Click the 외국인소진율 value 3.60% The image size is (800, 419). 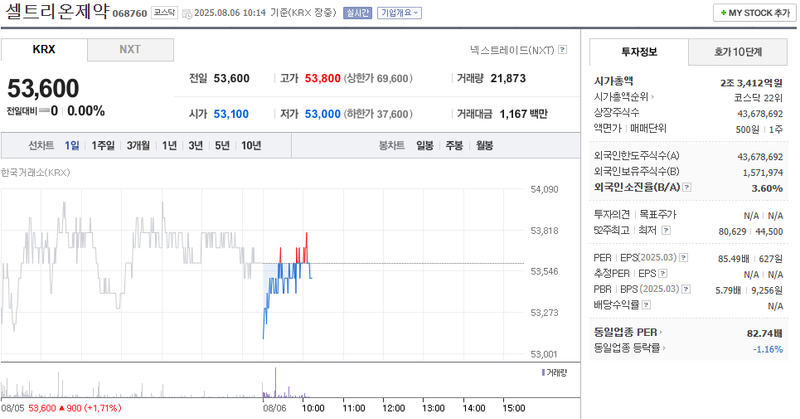click(767, 188)
